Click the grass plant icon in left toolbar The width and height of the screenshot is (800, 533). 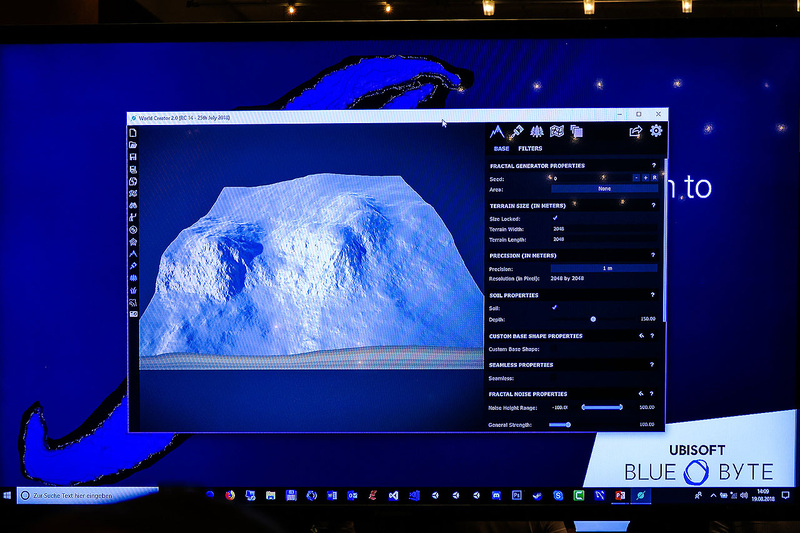133,290
